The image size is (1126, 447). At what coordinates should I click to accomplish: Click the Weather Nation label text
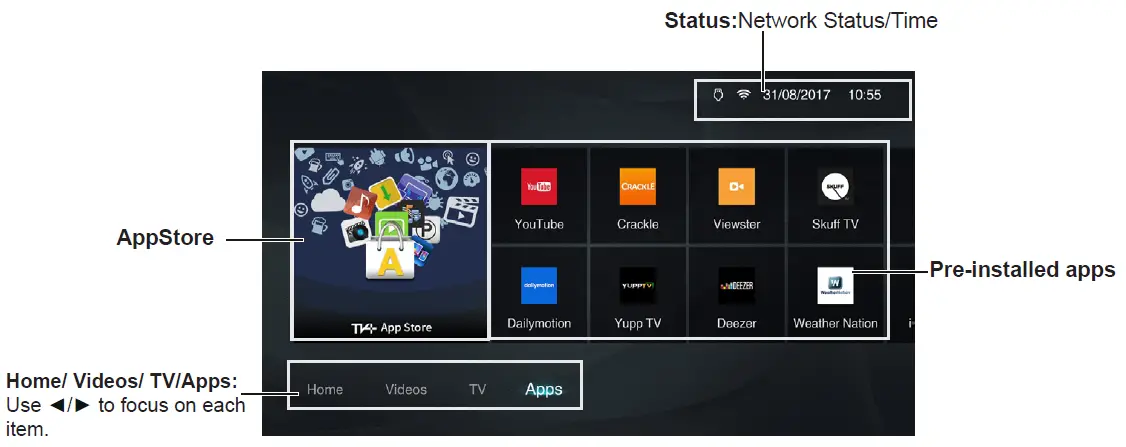[x=835, y=323]
